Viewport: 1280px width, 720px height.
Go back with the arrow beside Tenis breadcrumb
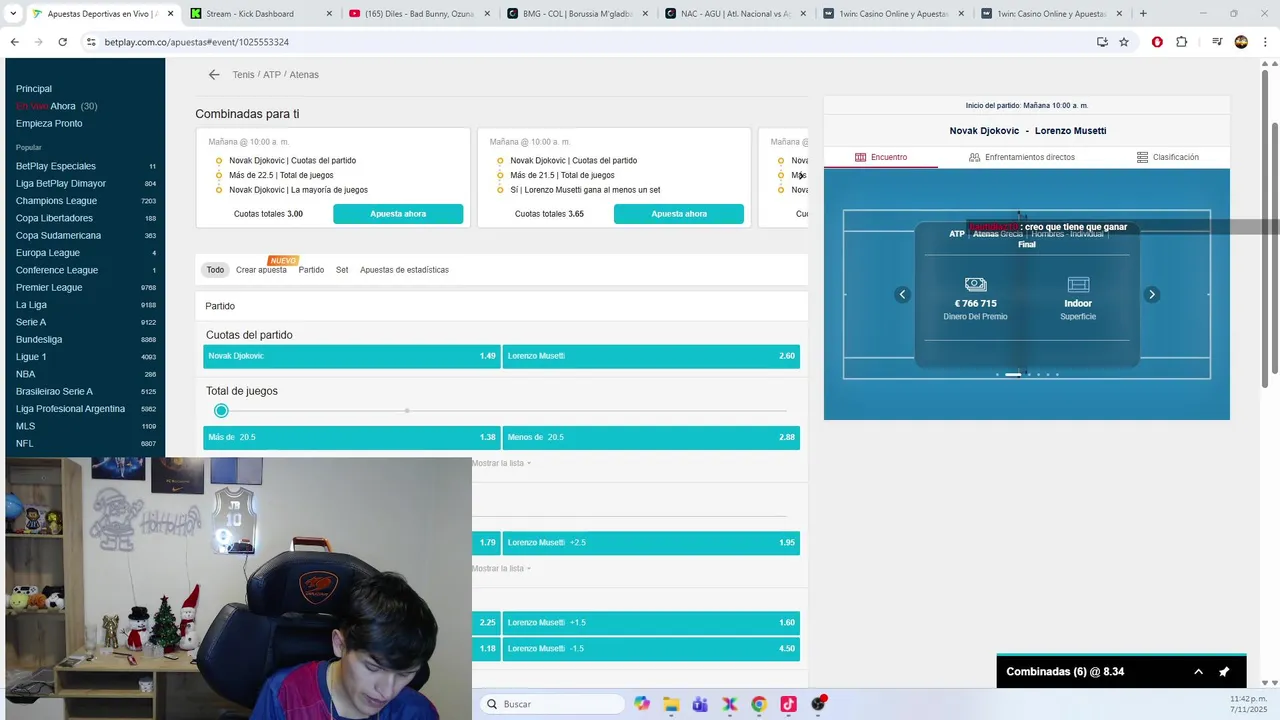[x=214, y=75]
